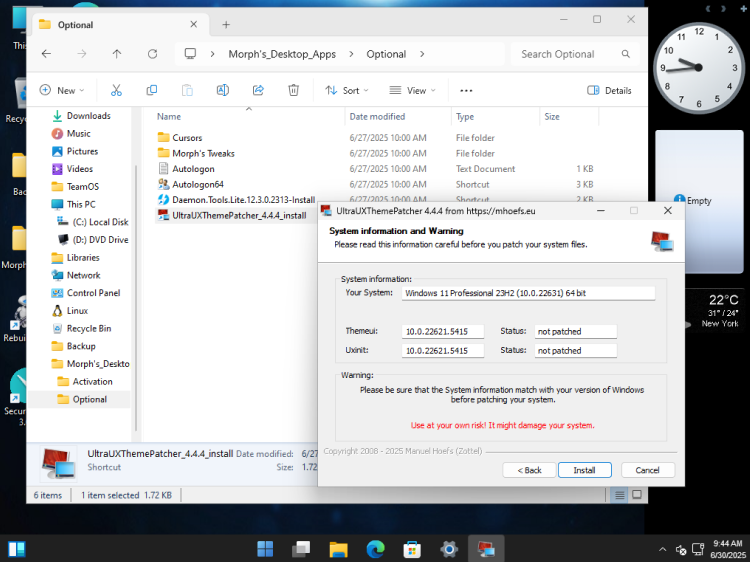Open the View dropdown menu
Image resolution: width=750 pixels, height=562 pixels.
pyautogui.click(x=412, y=90)
